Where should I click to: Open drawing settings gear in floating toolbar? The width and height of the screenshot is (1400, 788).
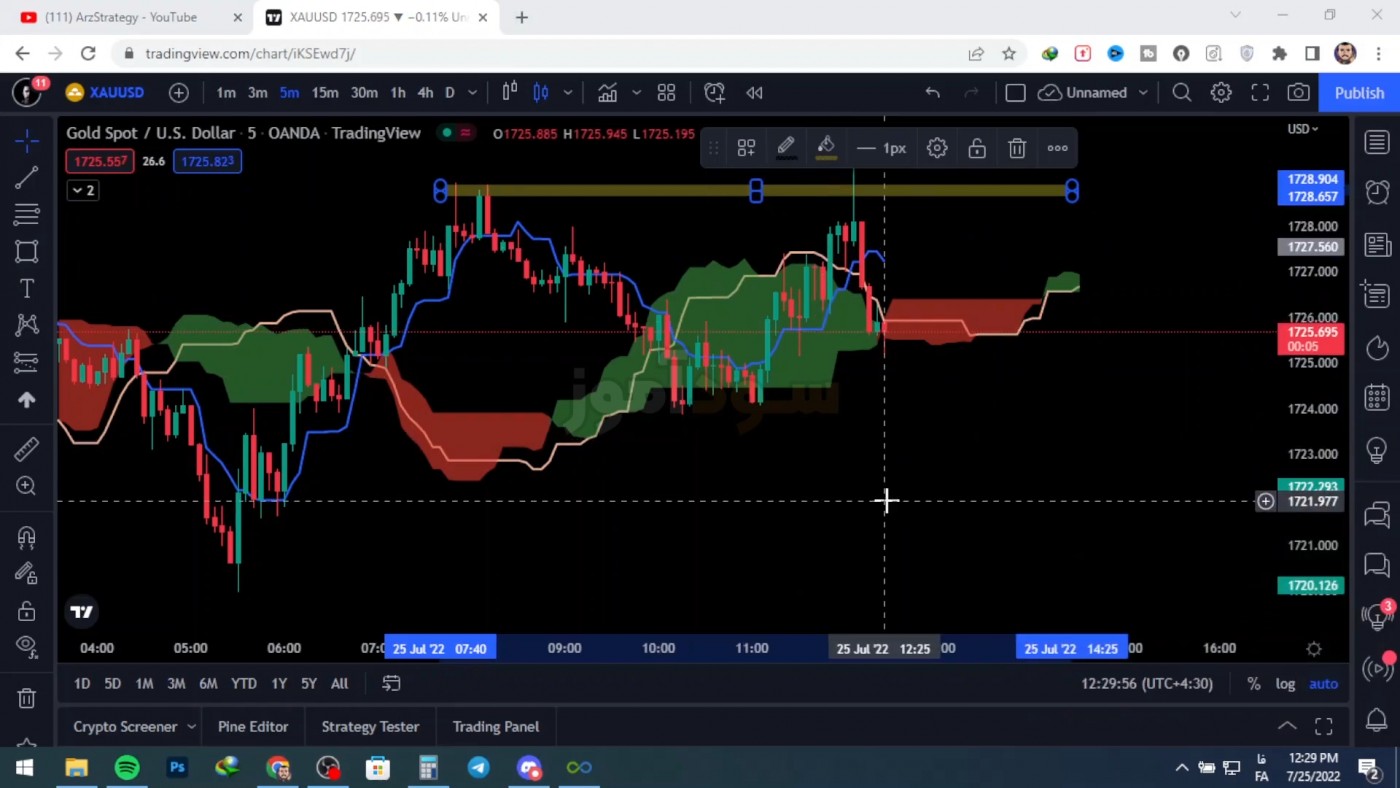(x=937, y=148)
